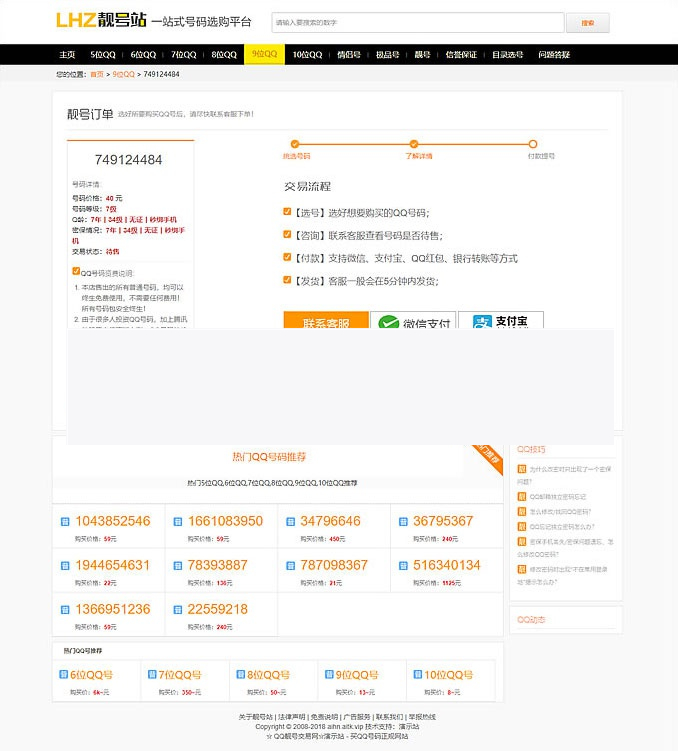The image size is (678, 751).
Task: Focus the number search input field
Action: (x=417, y=23)
